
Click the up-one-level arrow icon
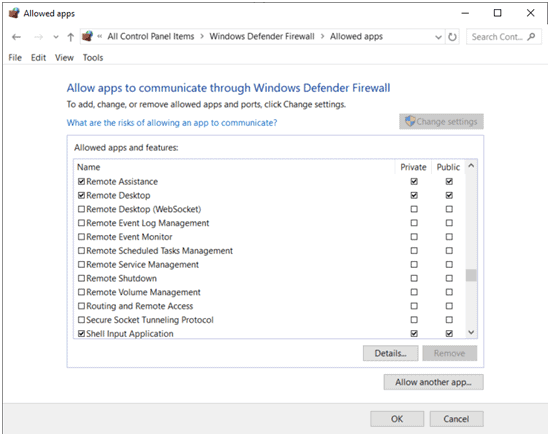point(71,37)
